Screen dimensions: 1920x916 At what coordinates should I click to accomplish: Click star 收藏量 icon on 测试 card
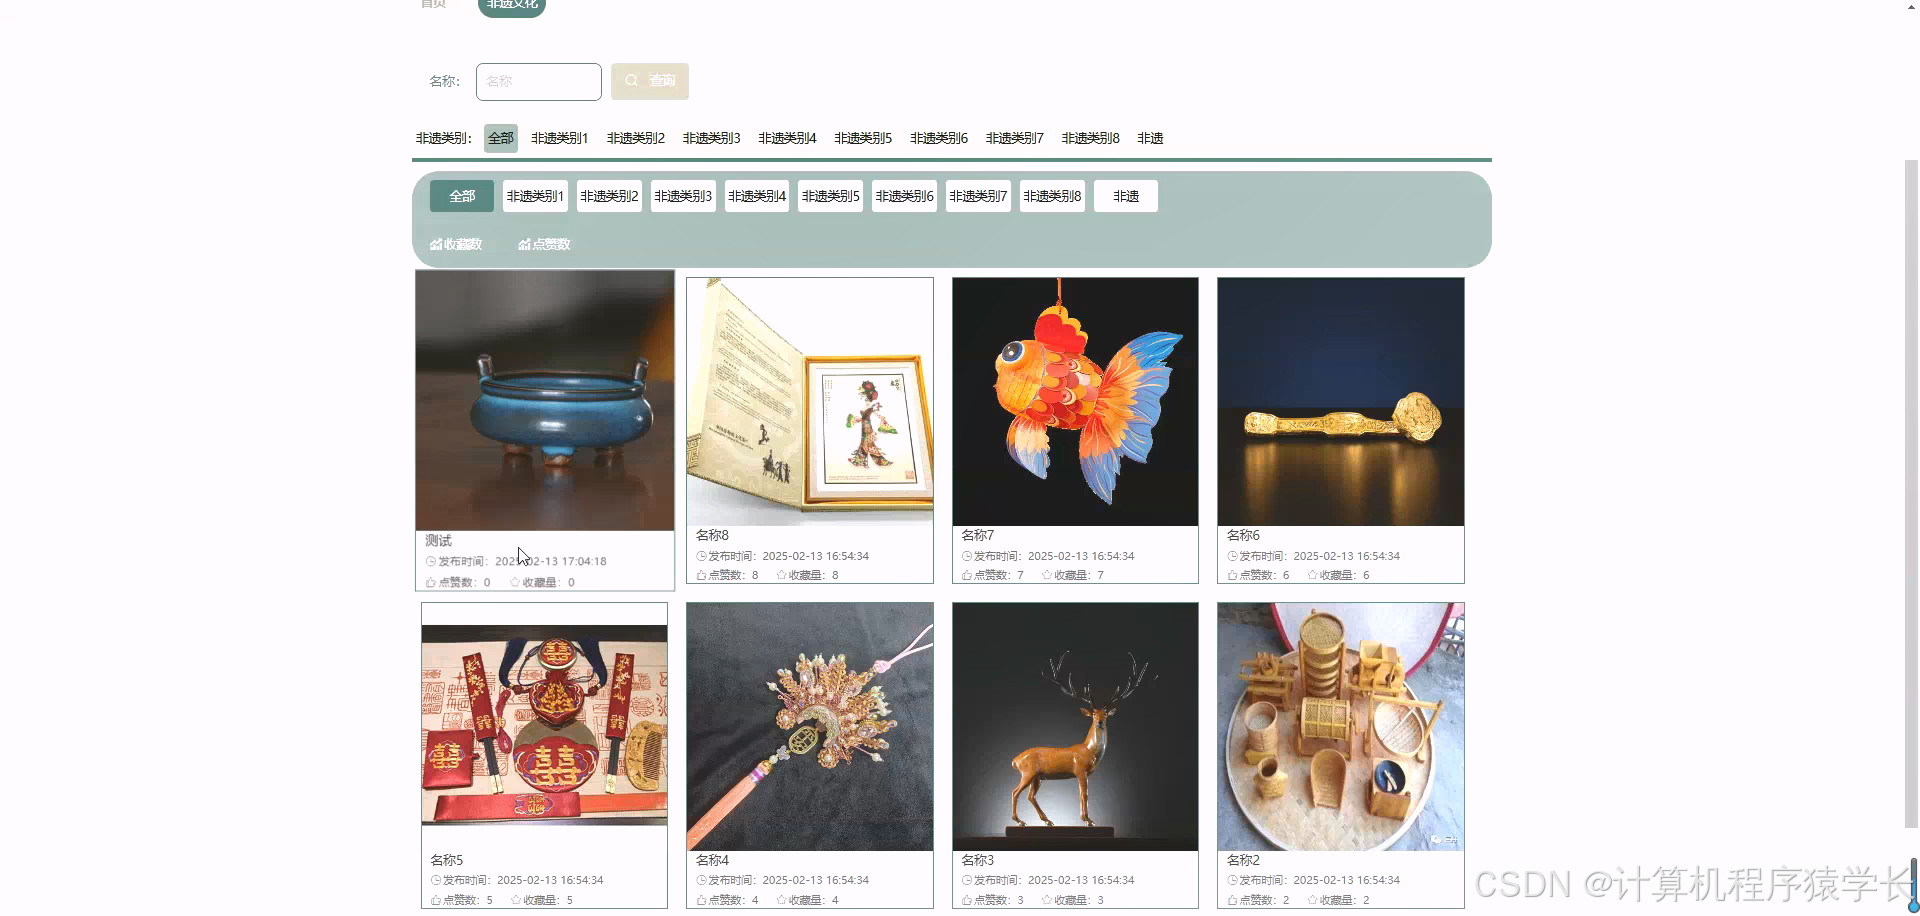[515, 582]
